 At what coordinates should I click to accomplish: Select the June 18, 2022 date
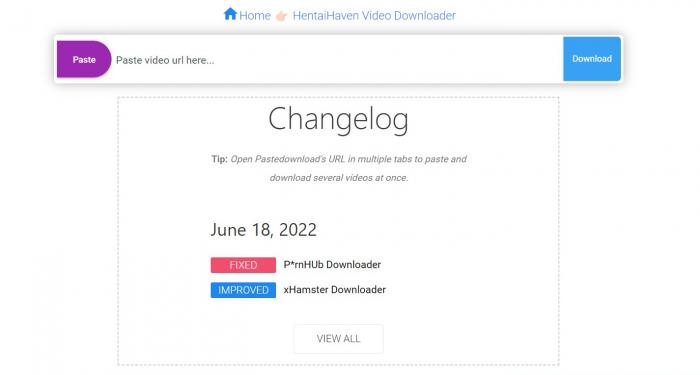(263, 230)
